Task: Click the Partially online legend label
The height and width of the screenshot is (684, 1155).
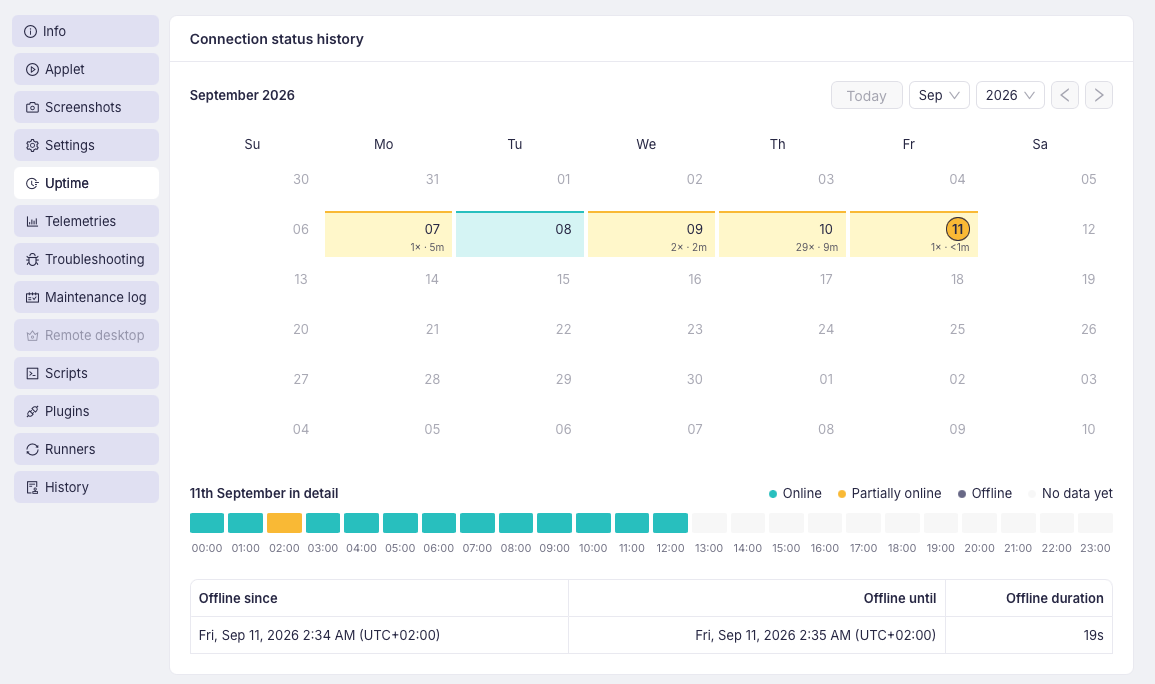Action: (896, 493)
